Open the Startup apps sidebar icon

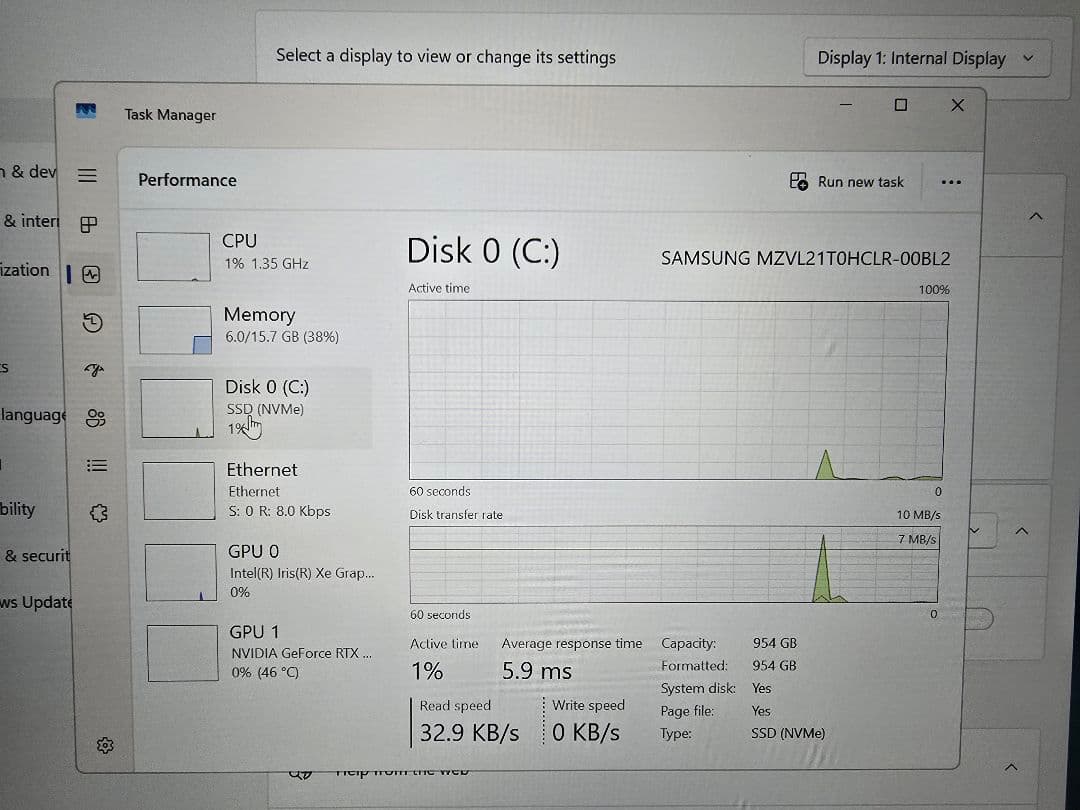click(94, 371)
